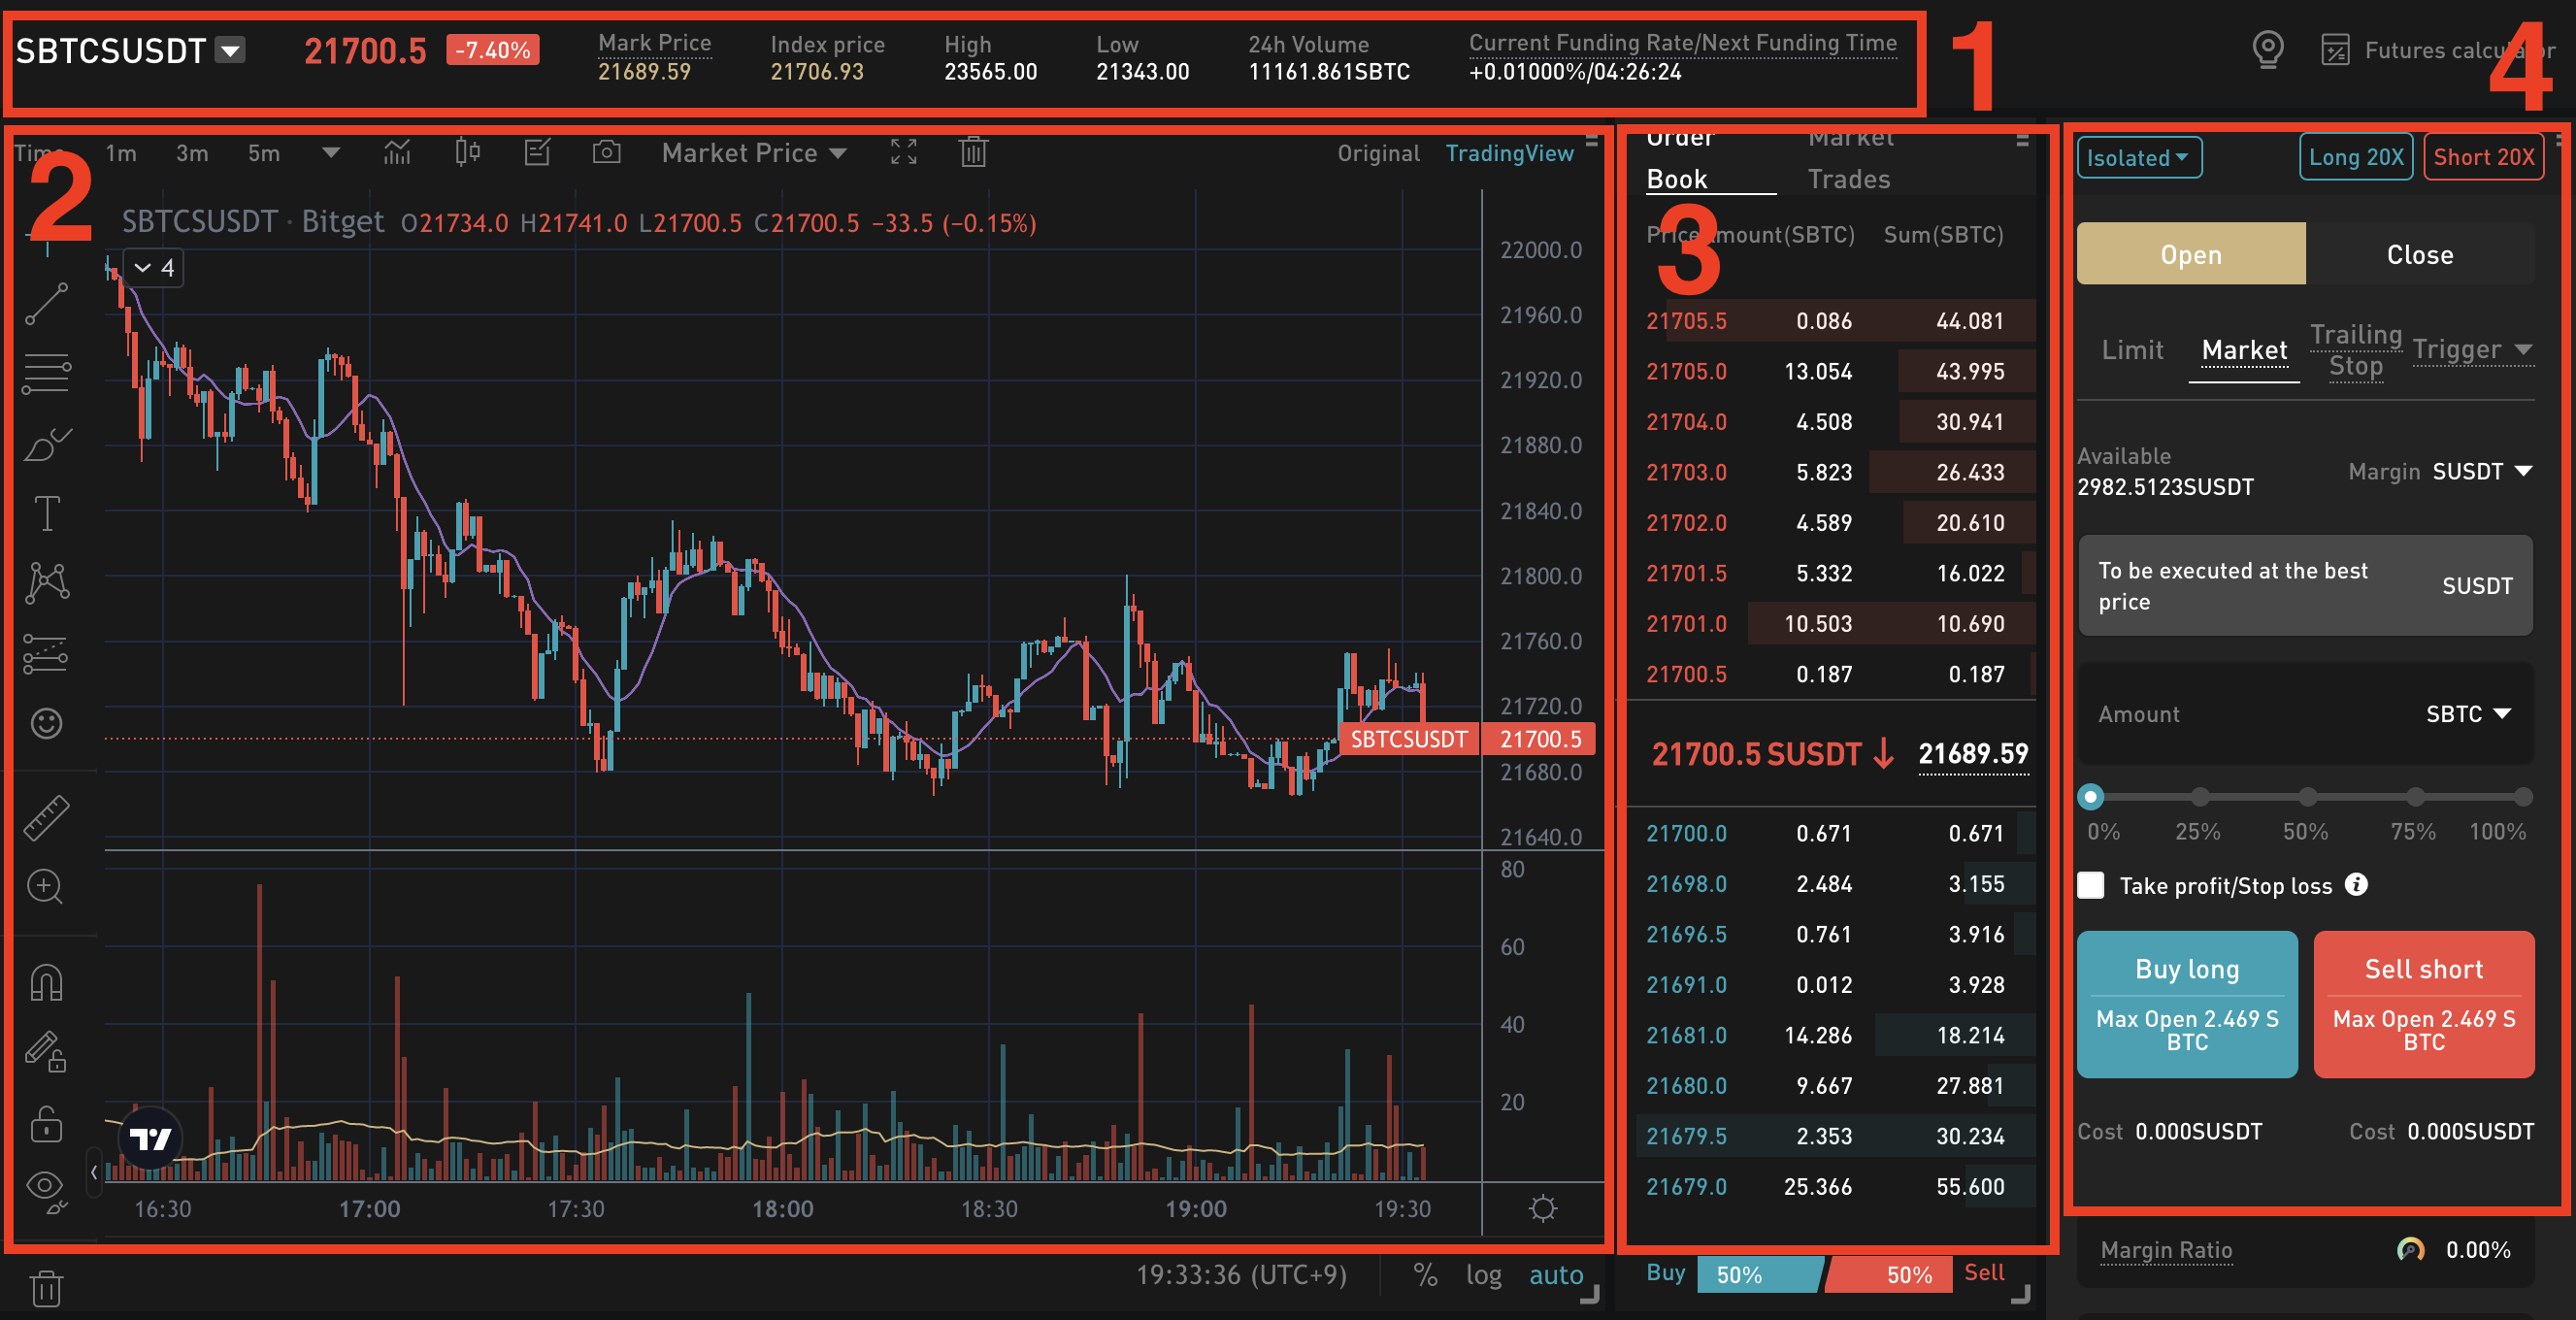
Task: Collapse the indicator legend chevron labeled 4
Action: [x=154, y=268]
